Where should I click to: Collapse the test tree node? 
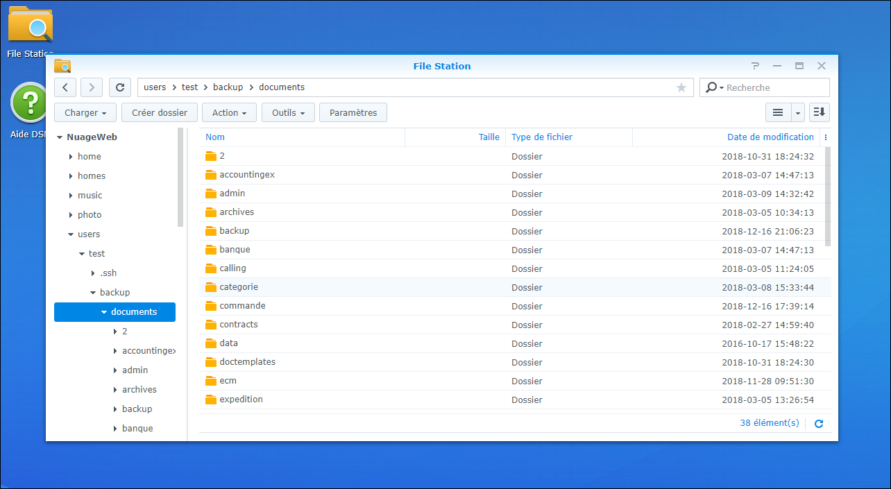coord(82,254)
